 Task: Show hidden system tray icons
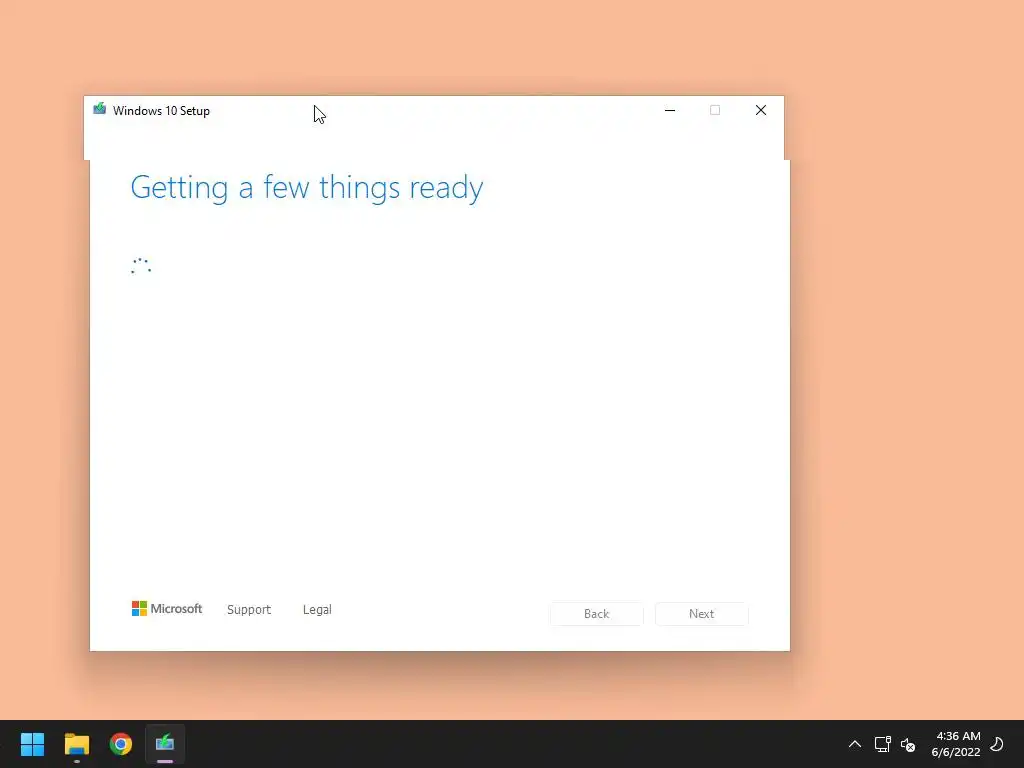(854, 744)
